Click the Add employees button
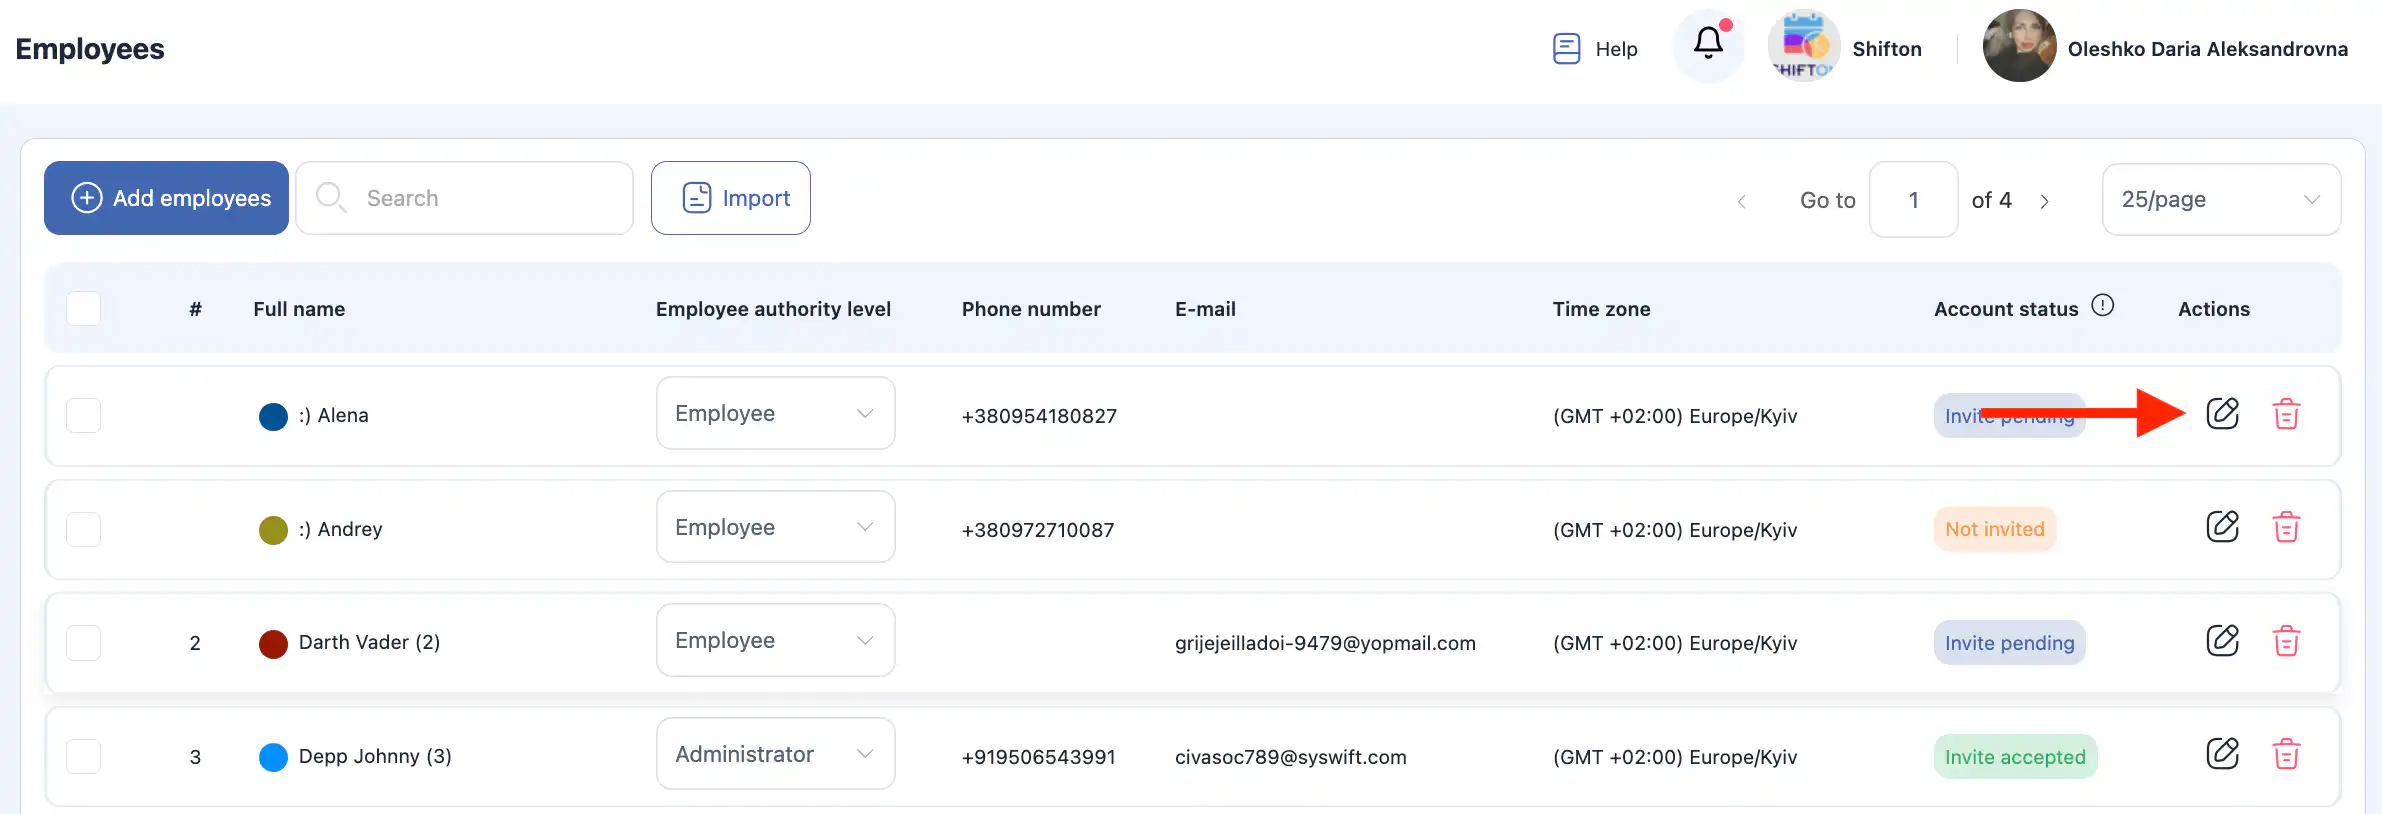Image resolution: width=2382 pixels, height=814 pixels. pos(167,198)
